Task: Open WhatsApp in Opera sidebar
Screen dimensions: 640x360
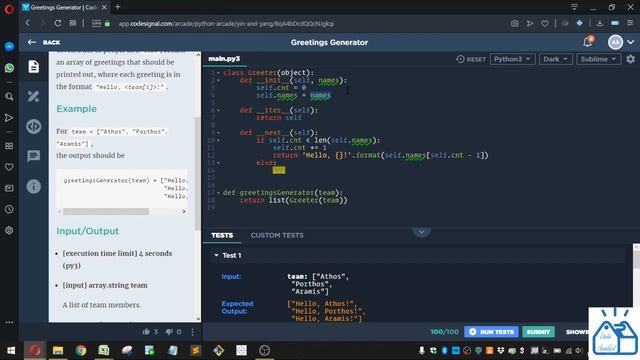Action: point(9,68)
